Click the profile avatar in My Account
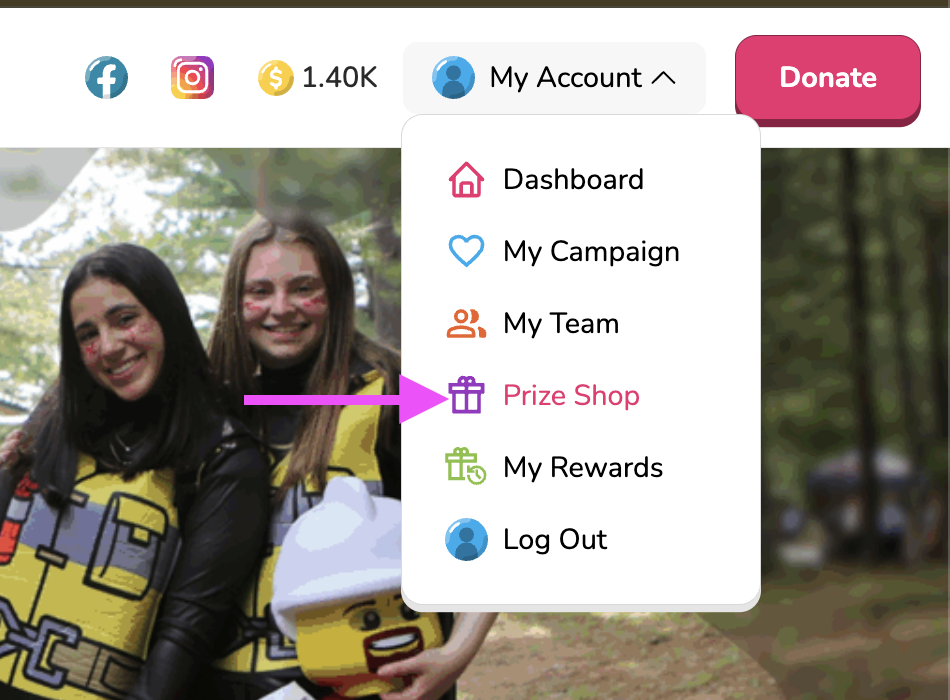This screenshot has height=700, width=950. coord(453,78)
